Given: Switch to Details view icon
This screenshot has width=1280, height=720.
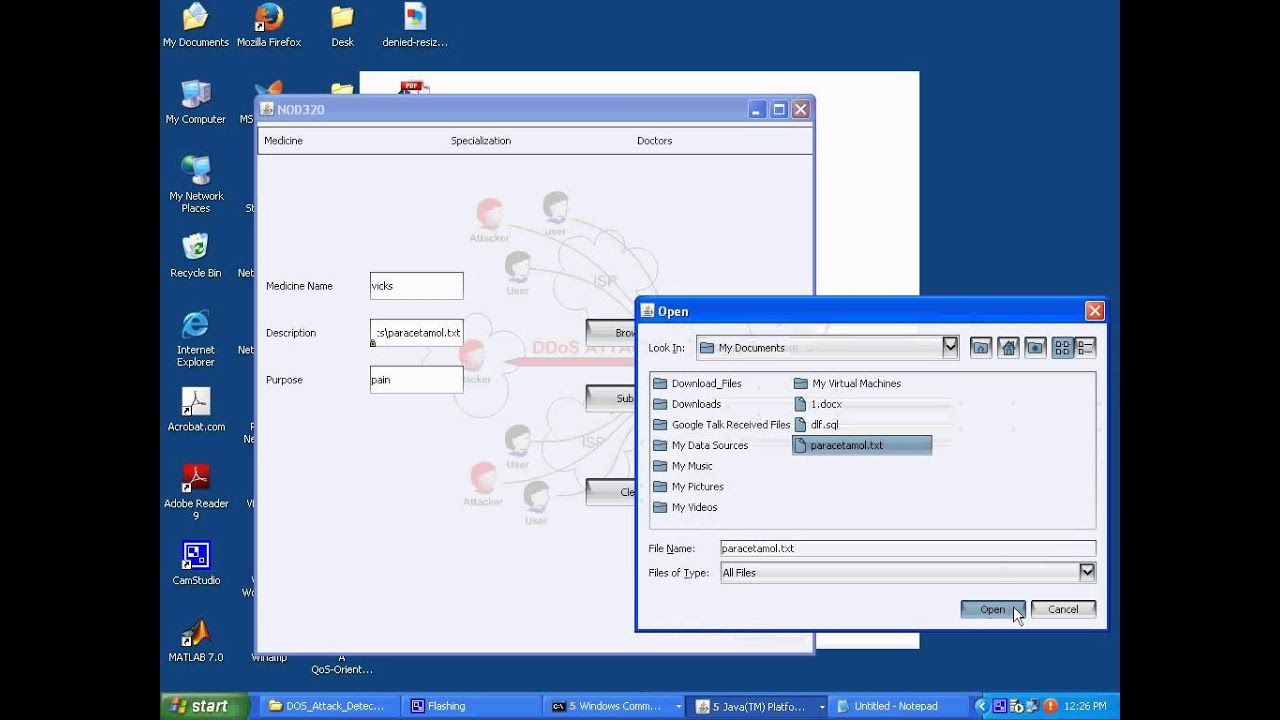Looking at the screenshot, I should click(x=1086, y=348).
